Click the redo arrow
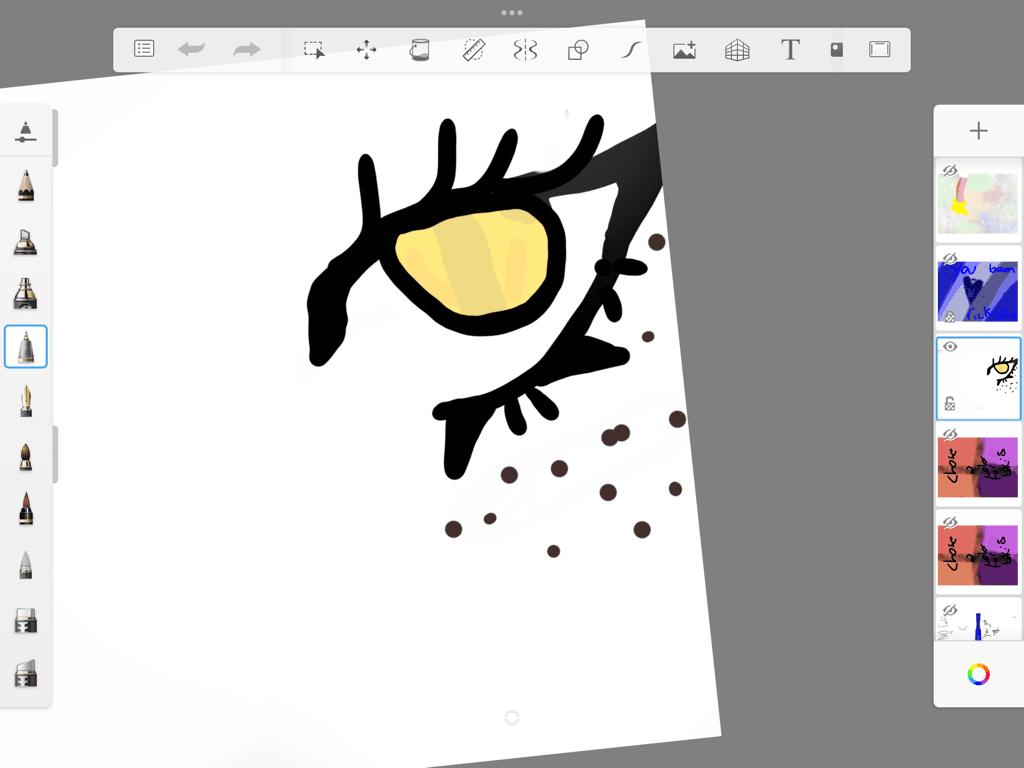 (246, 49)
